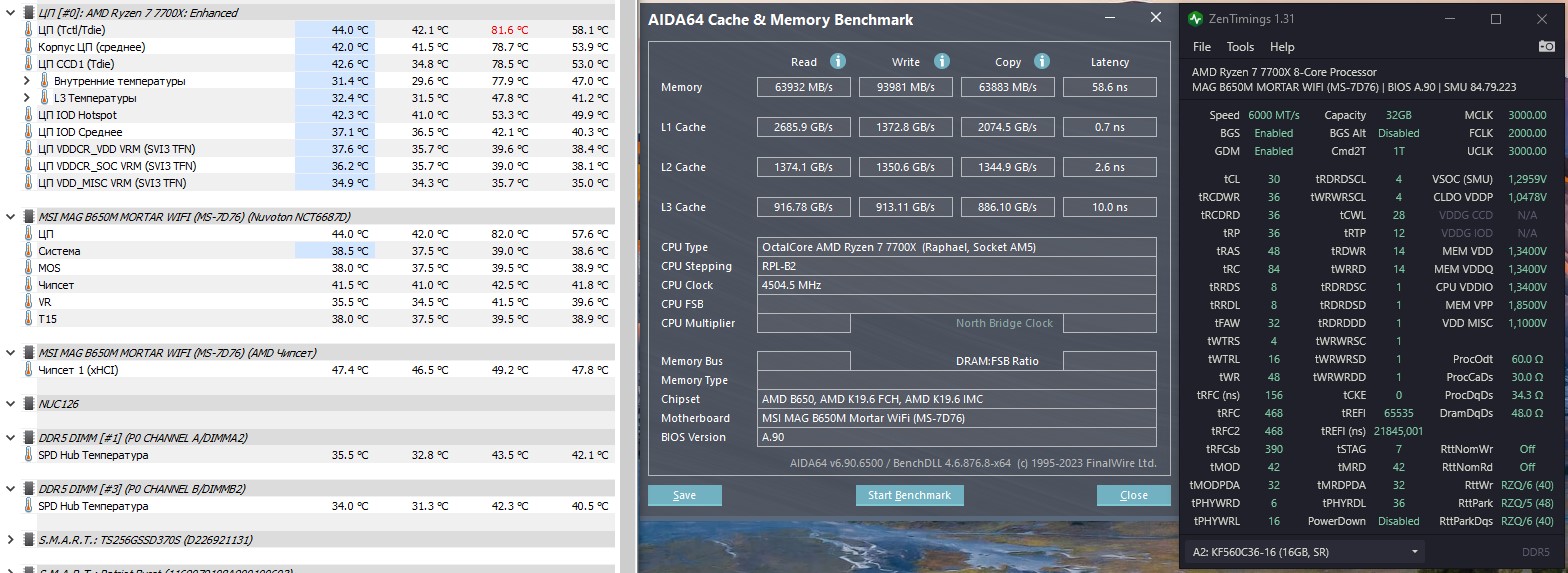This screenshot has width=1568, height=573.
Task: Open the File menu in ZenTimings
Action: 1202,47
